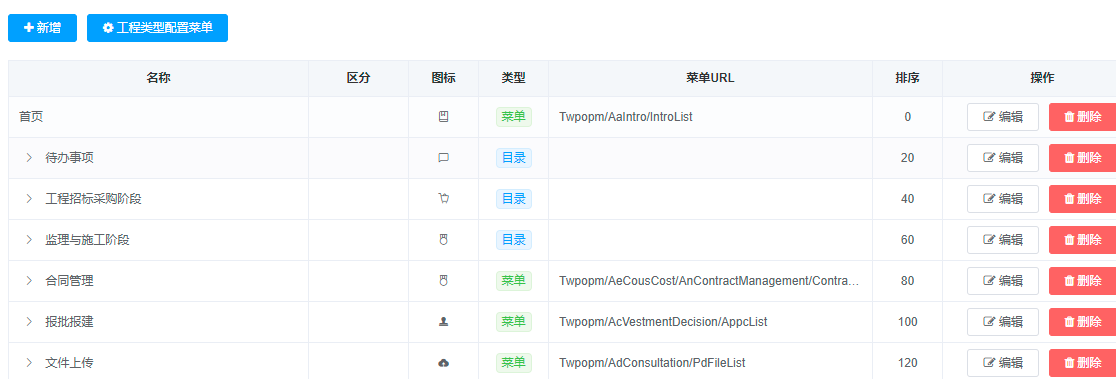Click the 菜单URL column header
The height and width of the screenshot is (379, 1116).
coord(710,78)
